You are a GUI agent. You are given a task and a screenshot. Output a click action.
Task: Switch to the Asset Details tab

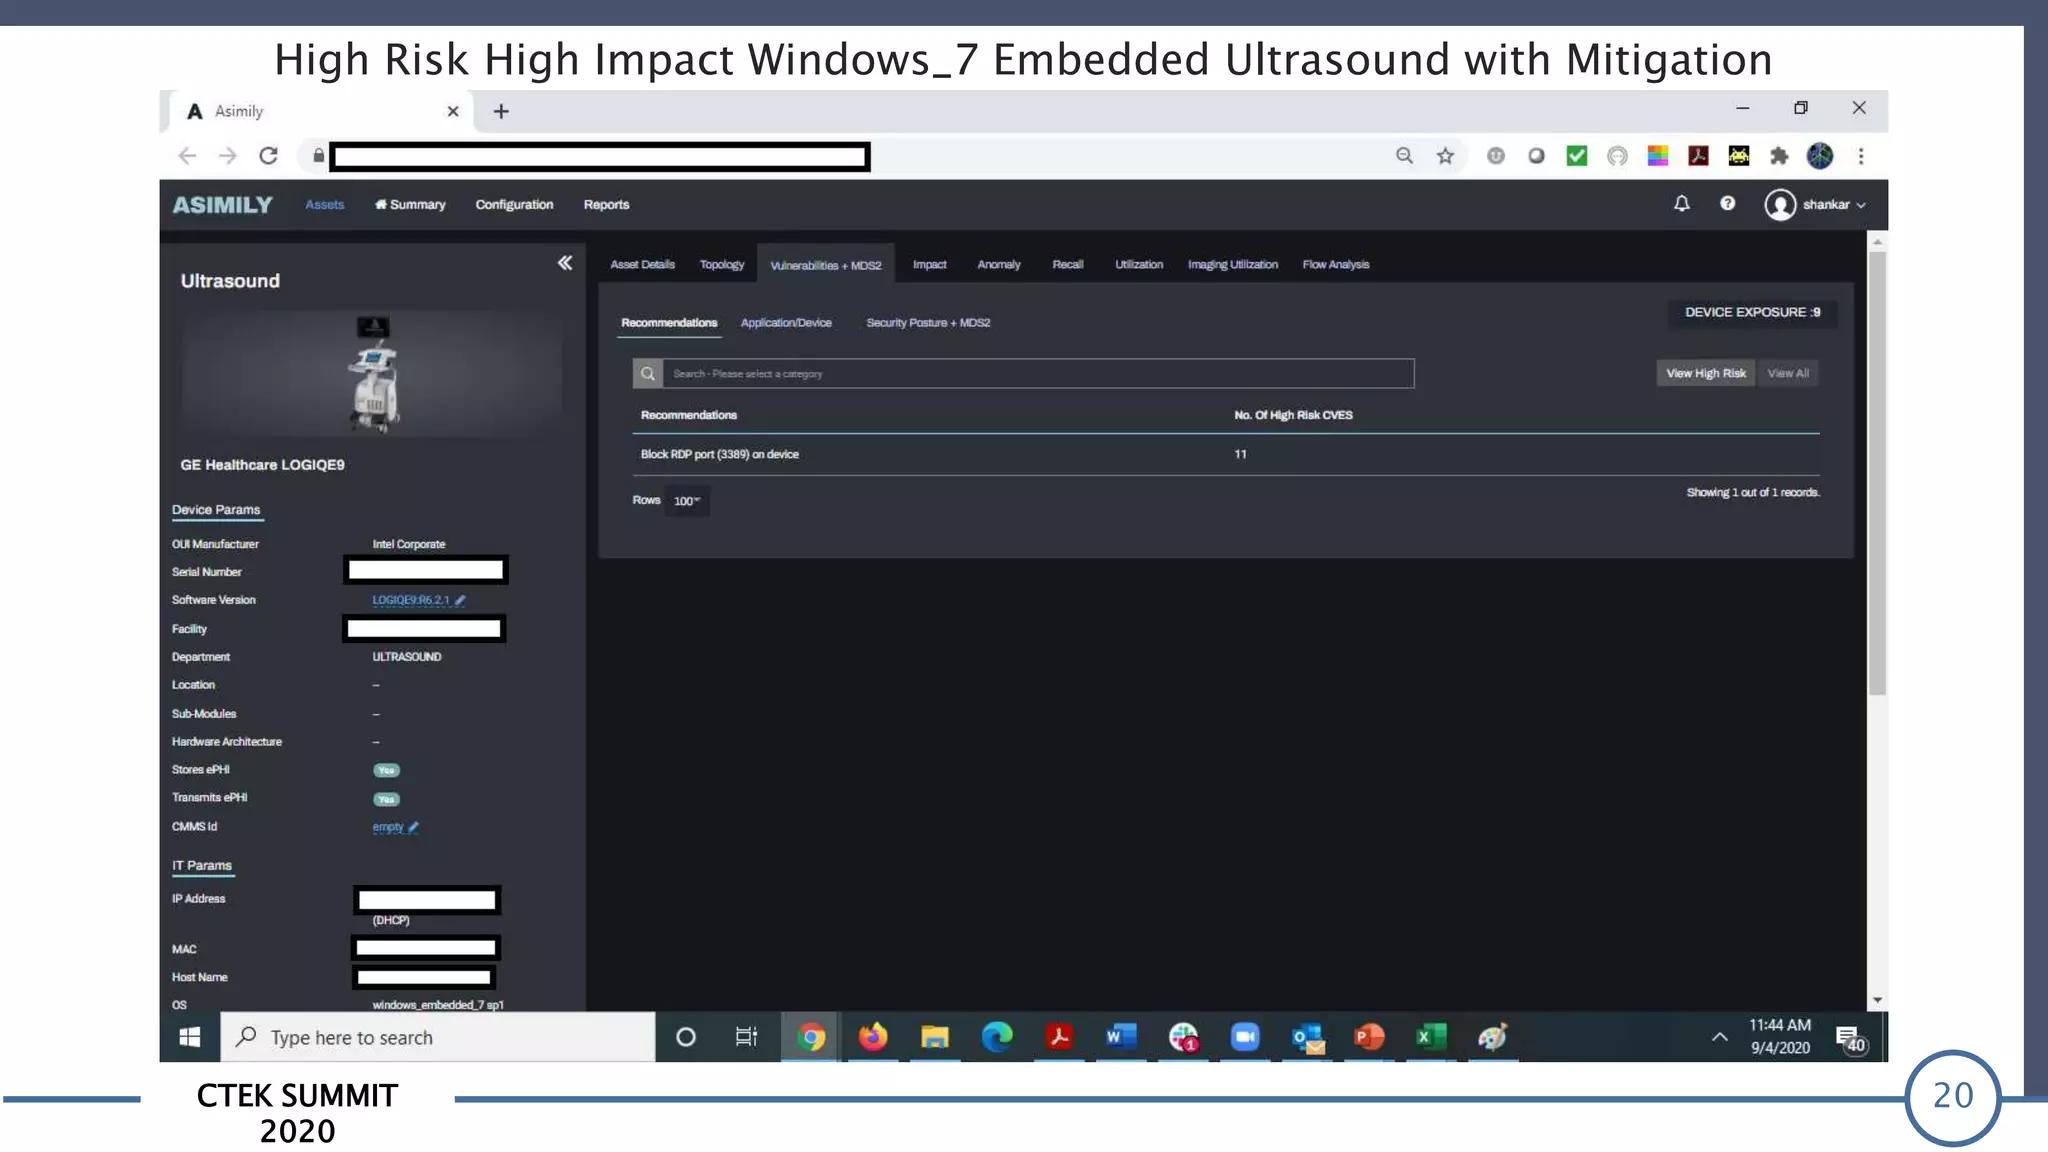coord(643,265)
